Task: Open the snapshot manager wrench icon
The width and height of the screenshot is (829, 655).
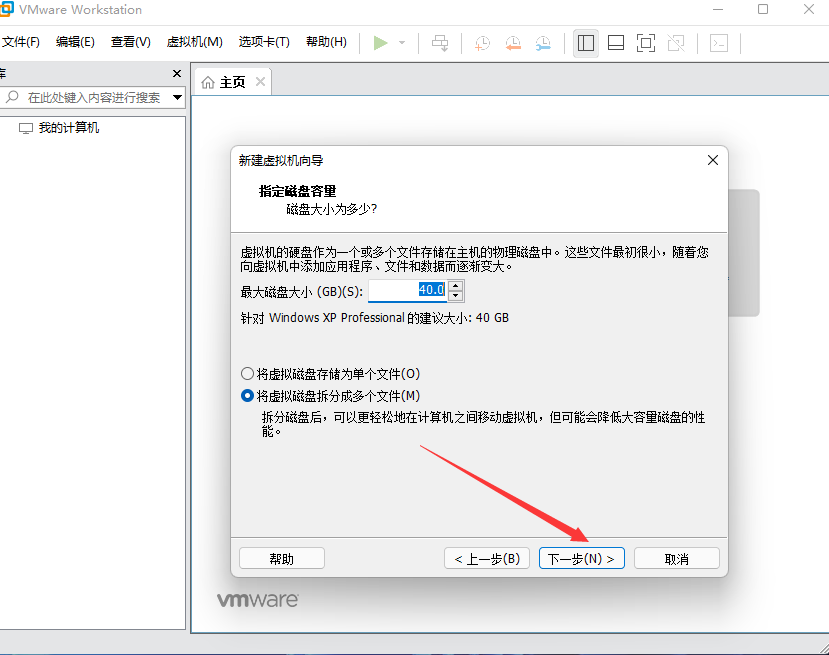Action: [542, 43]
